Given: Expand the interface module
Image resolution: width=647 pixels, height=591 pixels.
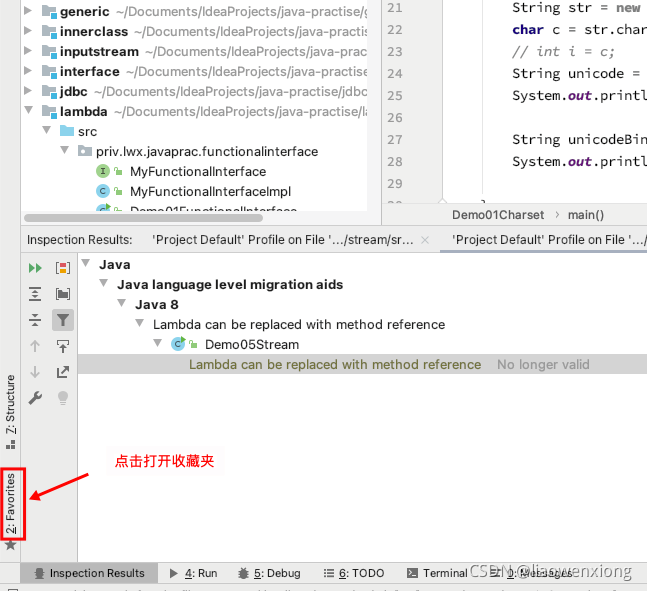Looking at the screenshot, I should pos(28,71).
